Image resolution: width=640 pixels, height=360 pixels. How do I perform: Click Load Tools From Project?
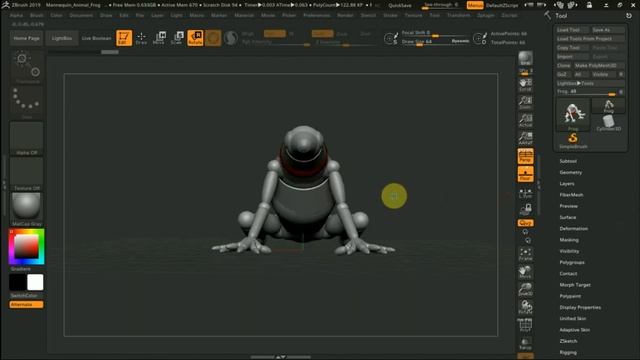[x=590, y=39]
